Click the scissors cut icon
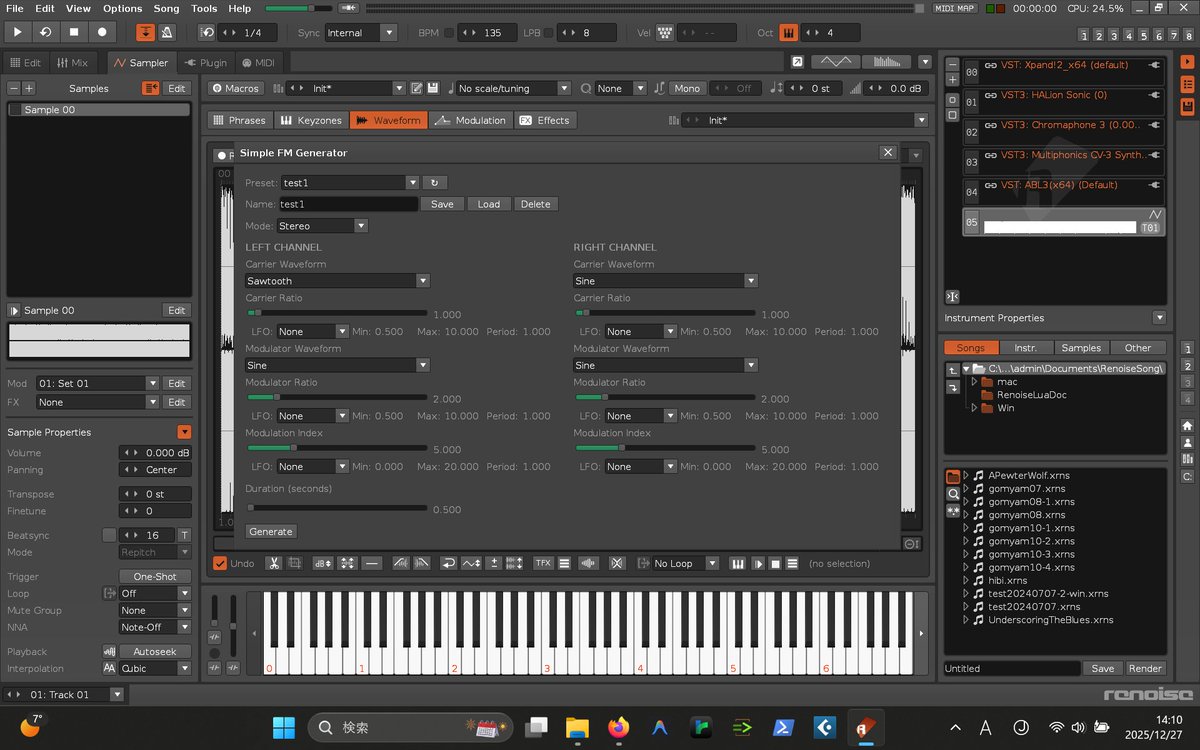The height and width of the screenshot is (750, 1200). coord(272,563)
